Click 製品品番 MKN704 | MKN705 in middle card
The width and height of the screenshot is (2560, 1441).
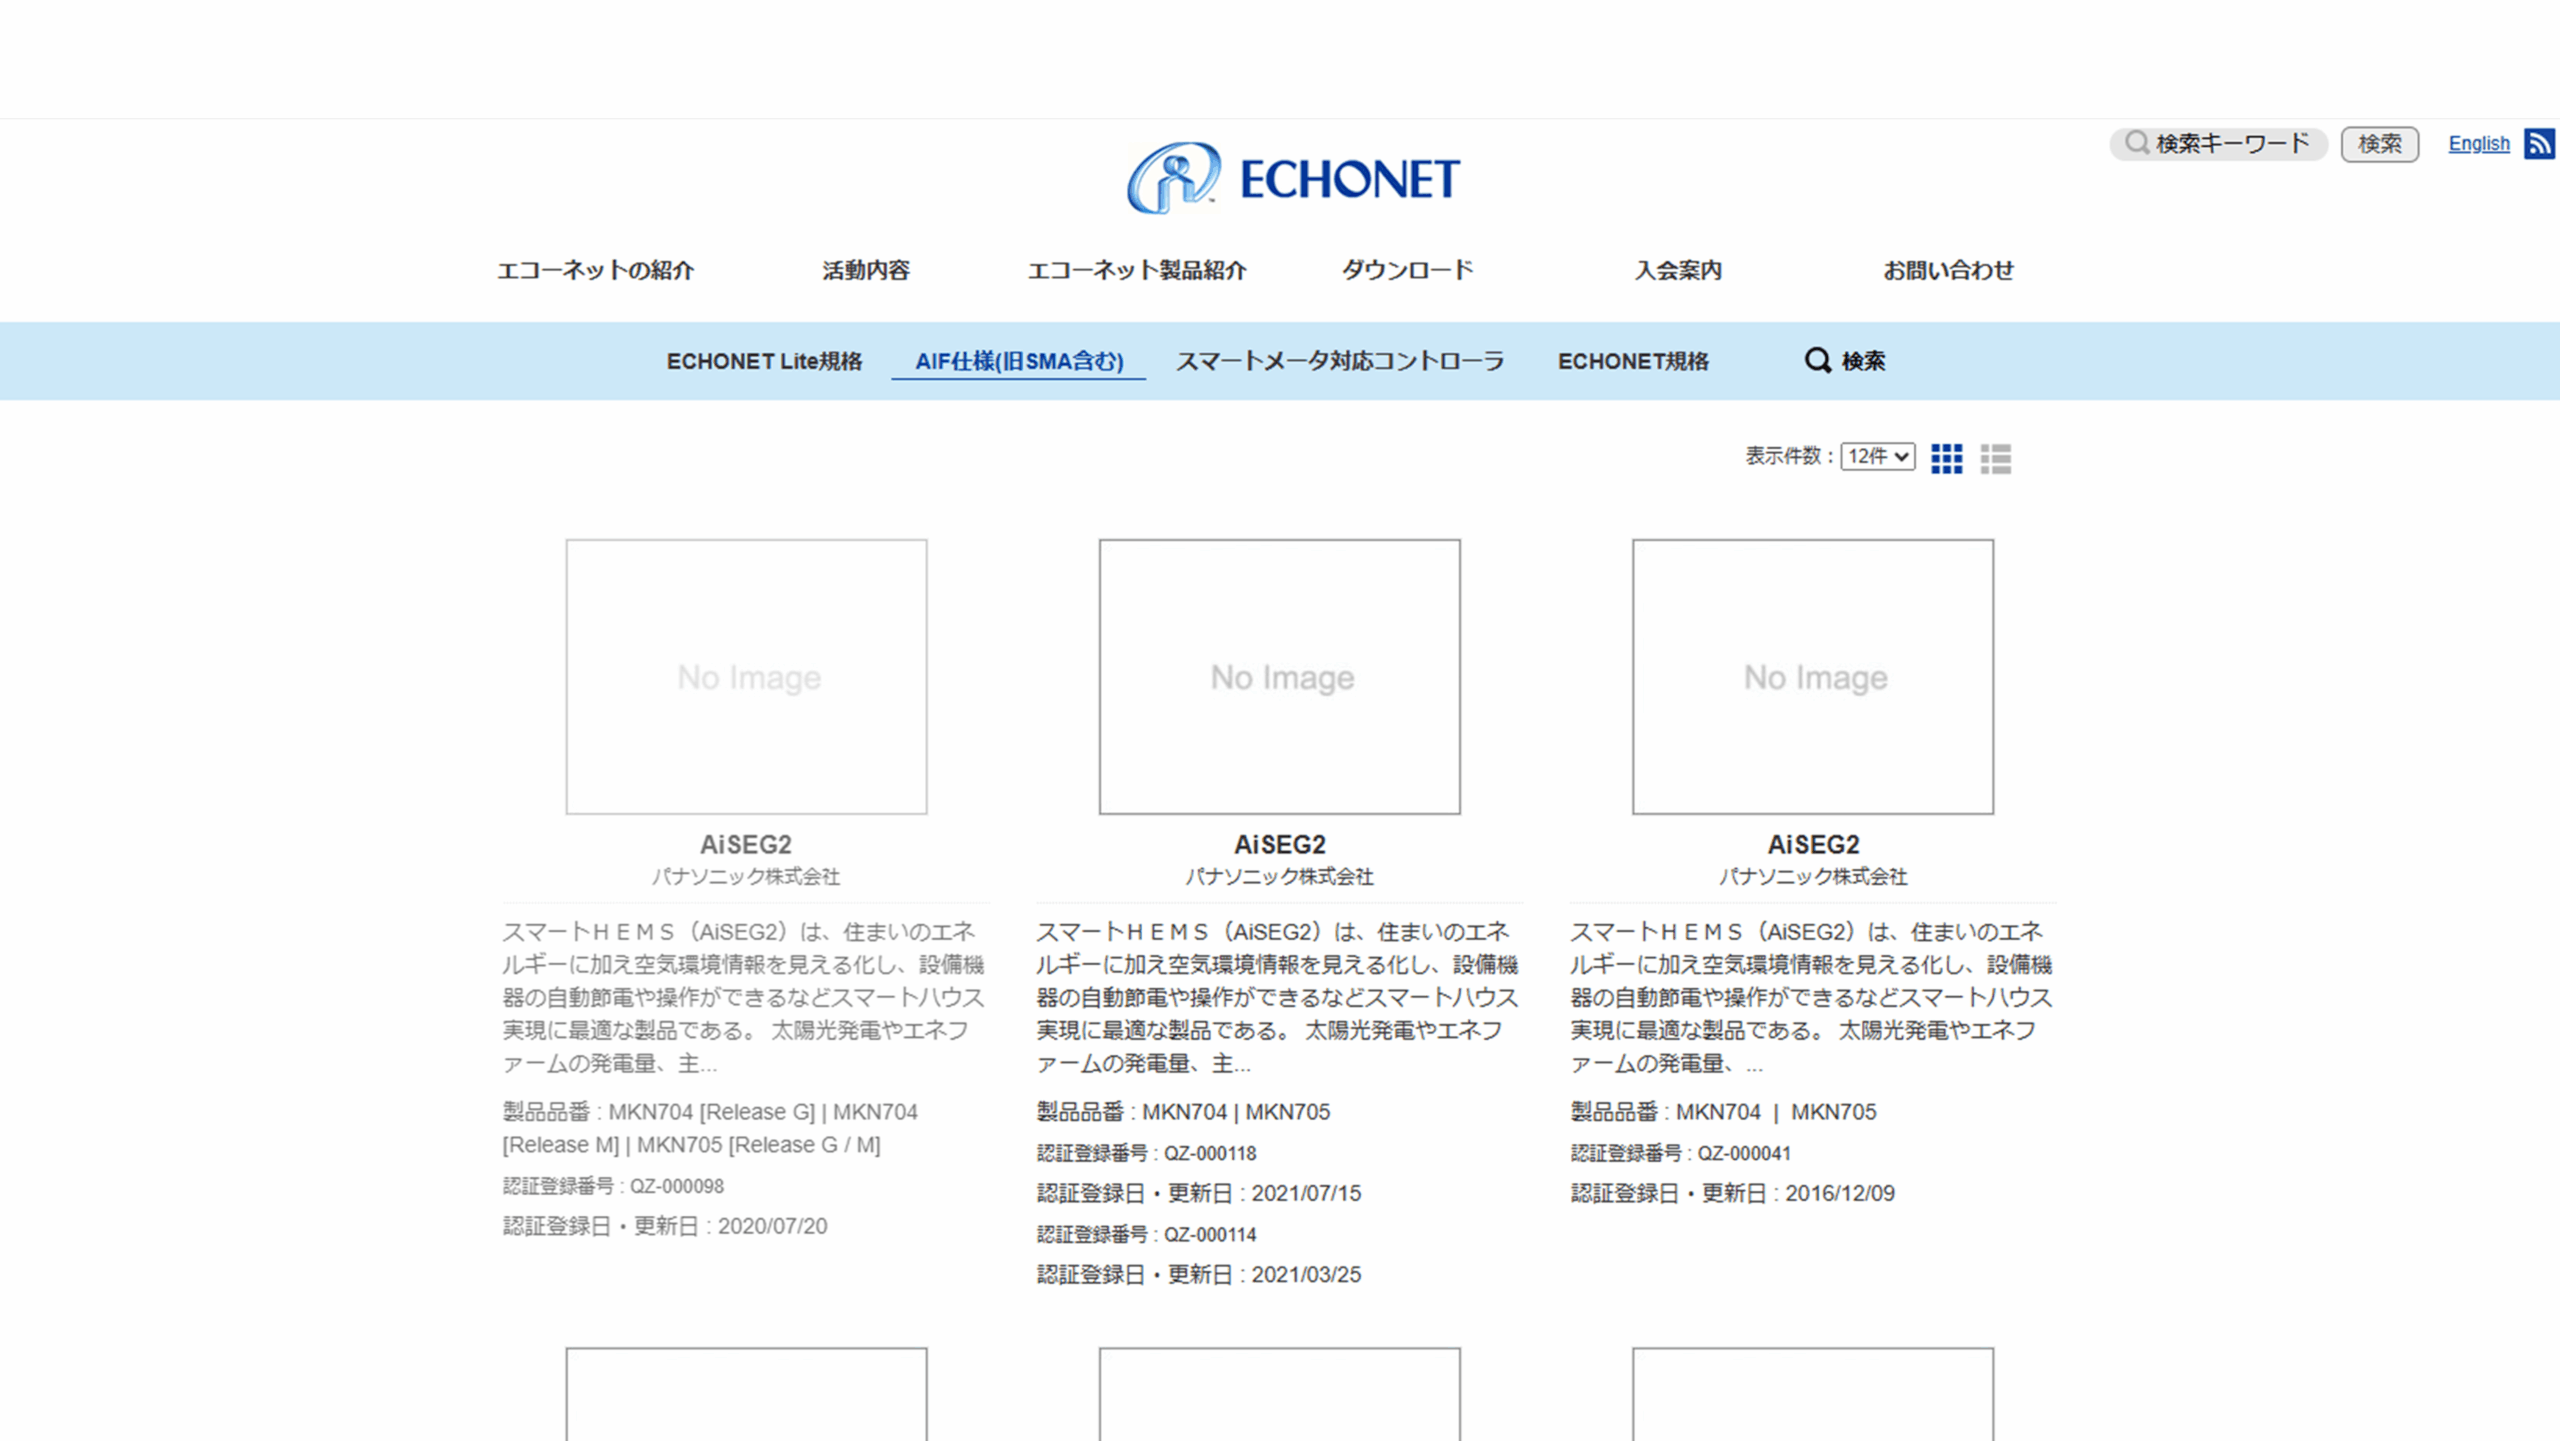[1183, 1112]
